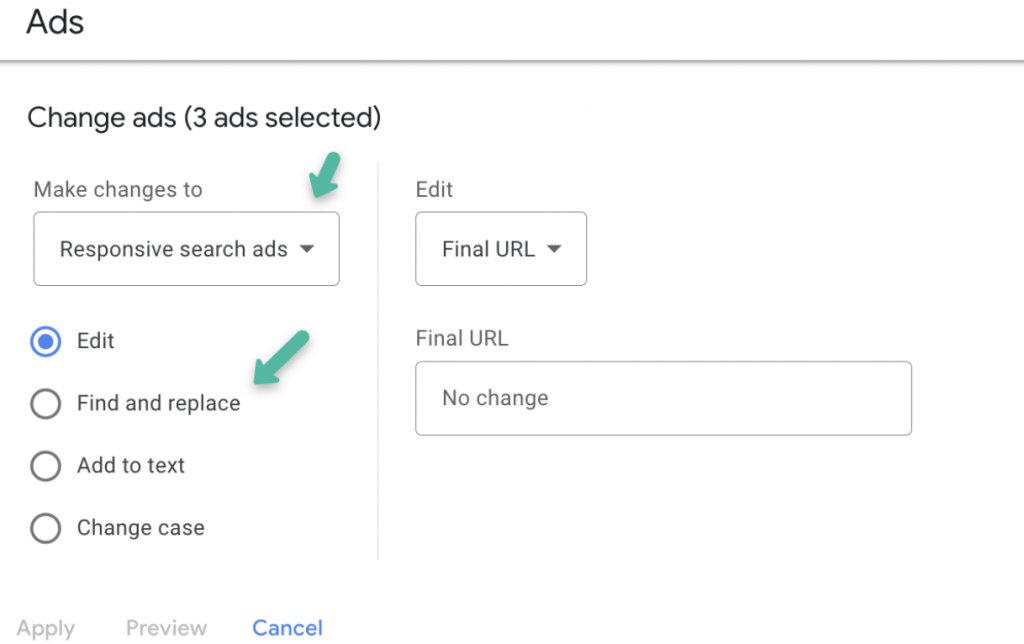Image resolution: width=1024 pixels, height=644 pixels.
Task: Click the Edit label above Final URL dropdown
Action: point(434,190)
